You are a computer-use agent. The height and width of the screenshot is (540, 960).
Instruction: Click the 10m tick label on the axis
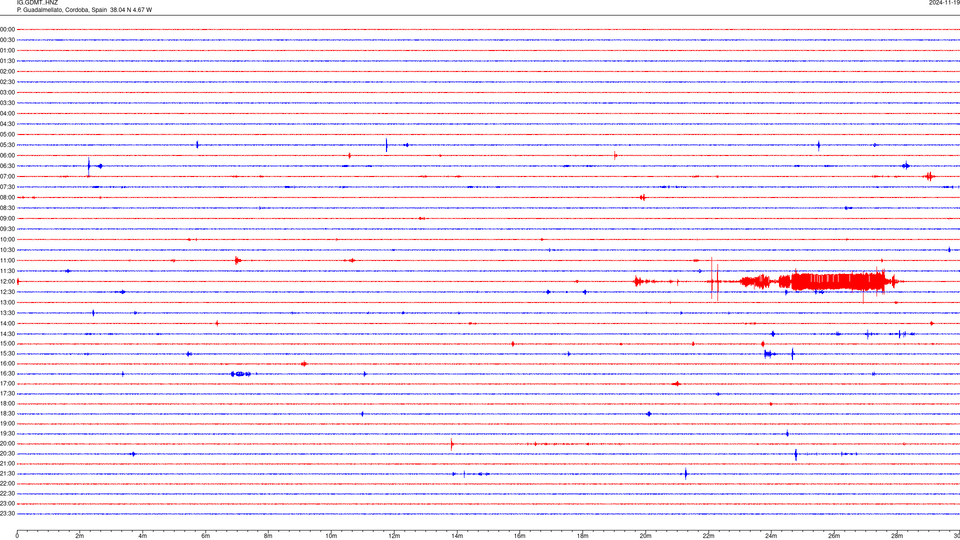(331, 536)
